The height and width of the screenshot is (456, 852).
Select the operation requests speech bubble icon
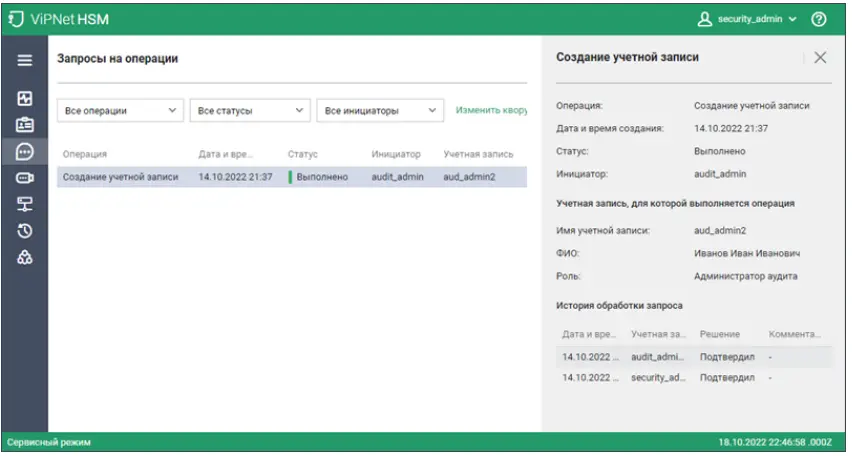point(25,152)
